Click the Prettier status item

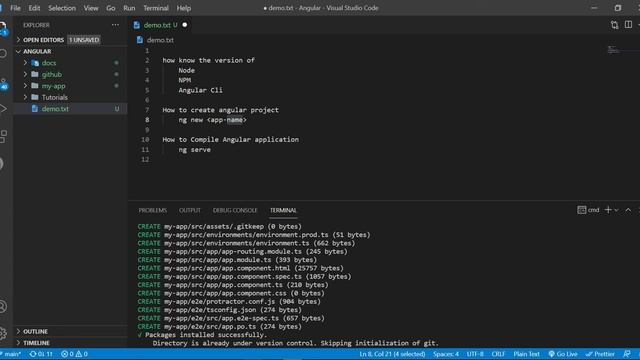click(x=600, y=354)
